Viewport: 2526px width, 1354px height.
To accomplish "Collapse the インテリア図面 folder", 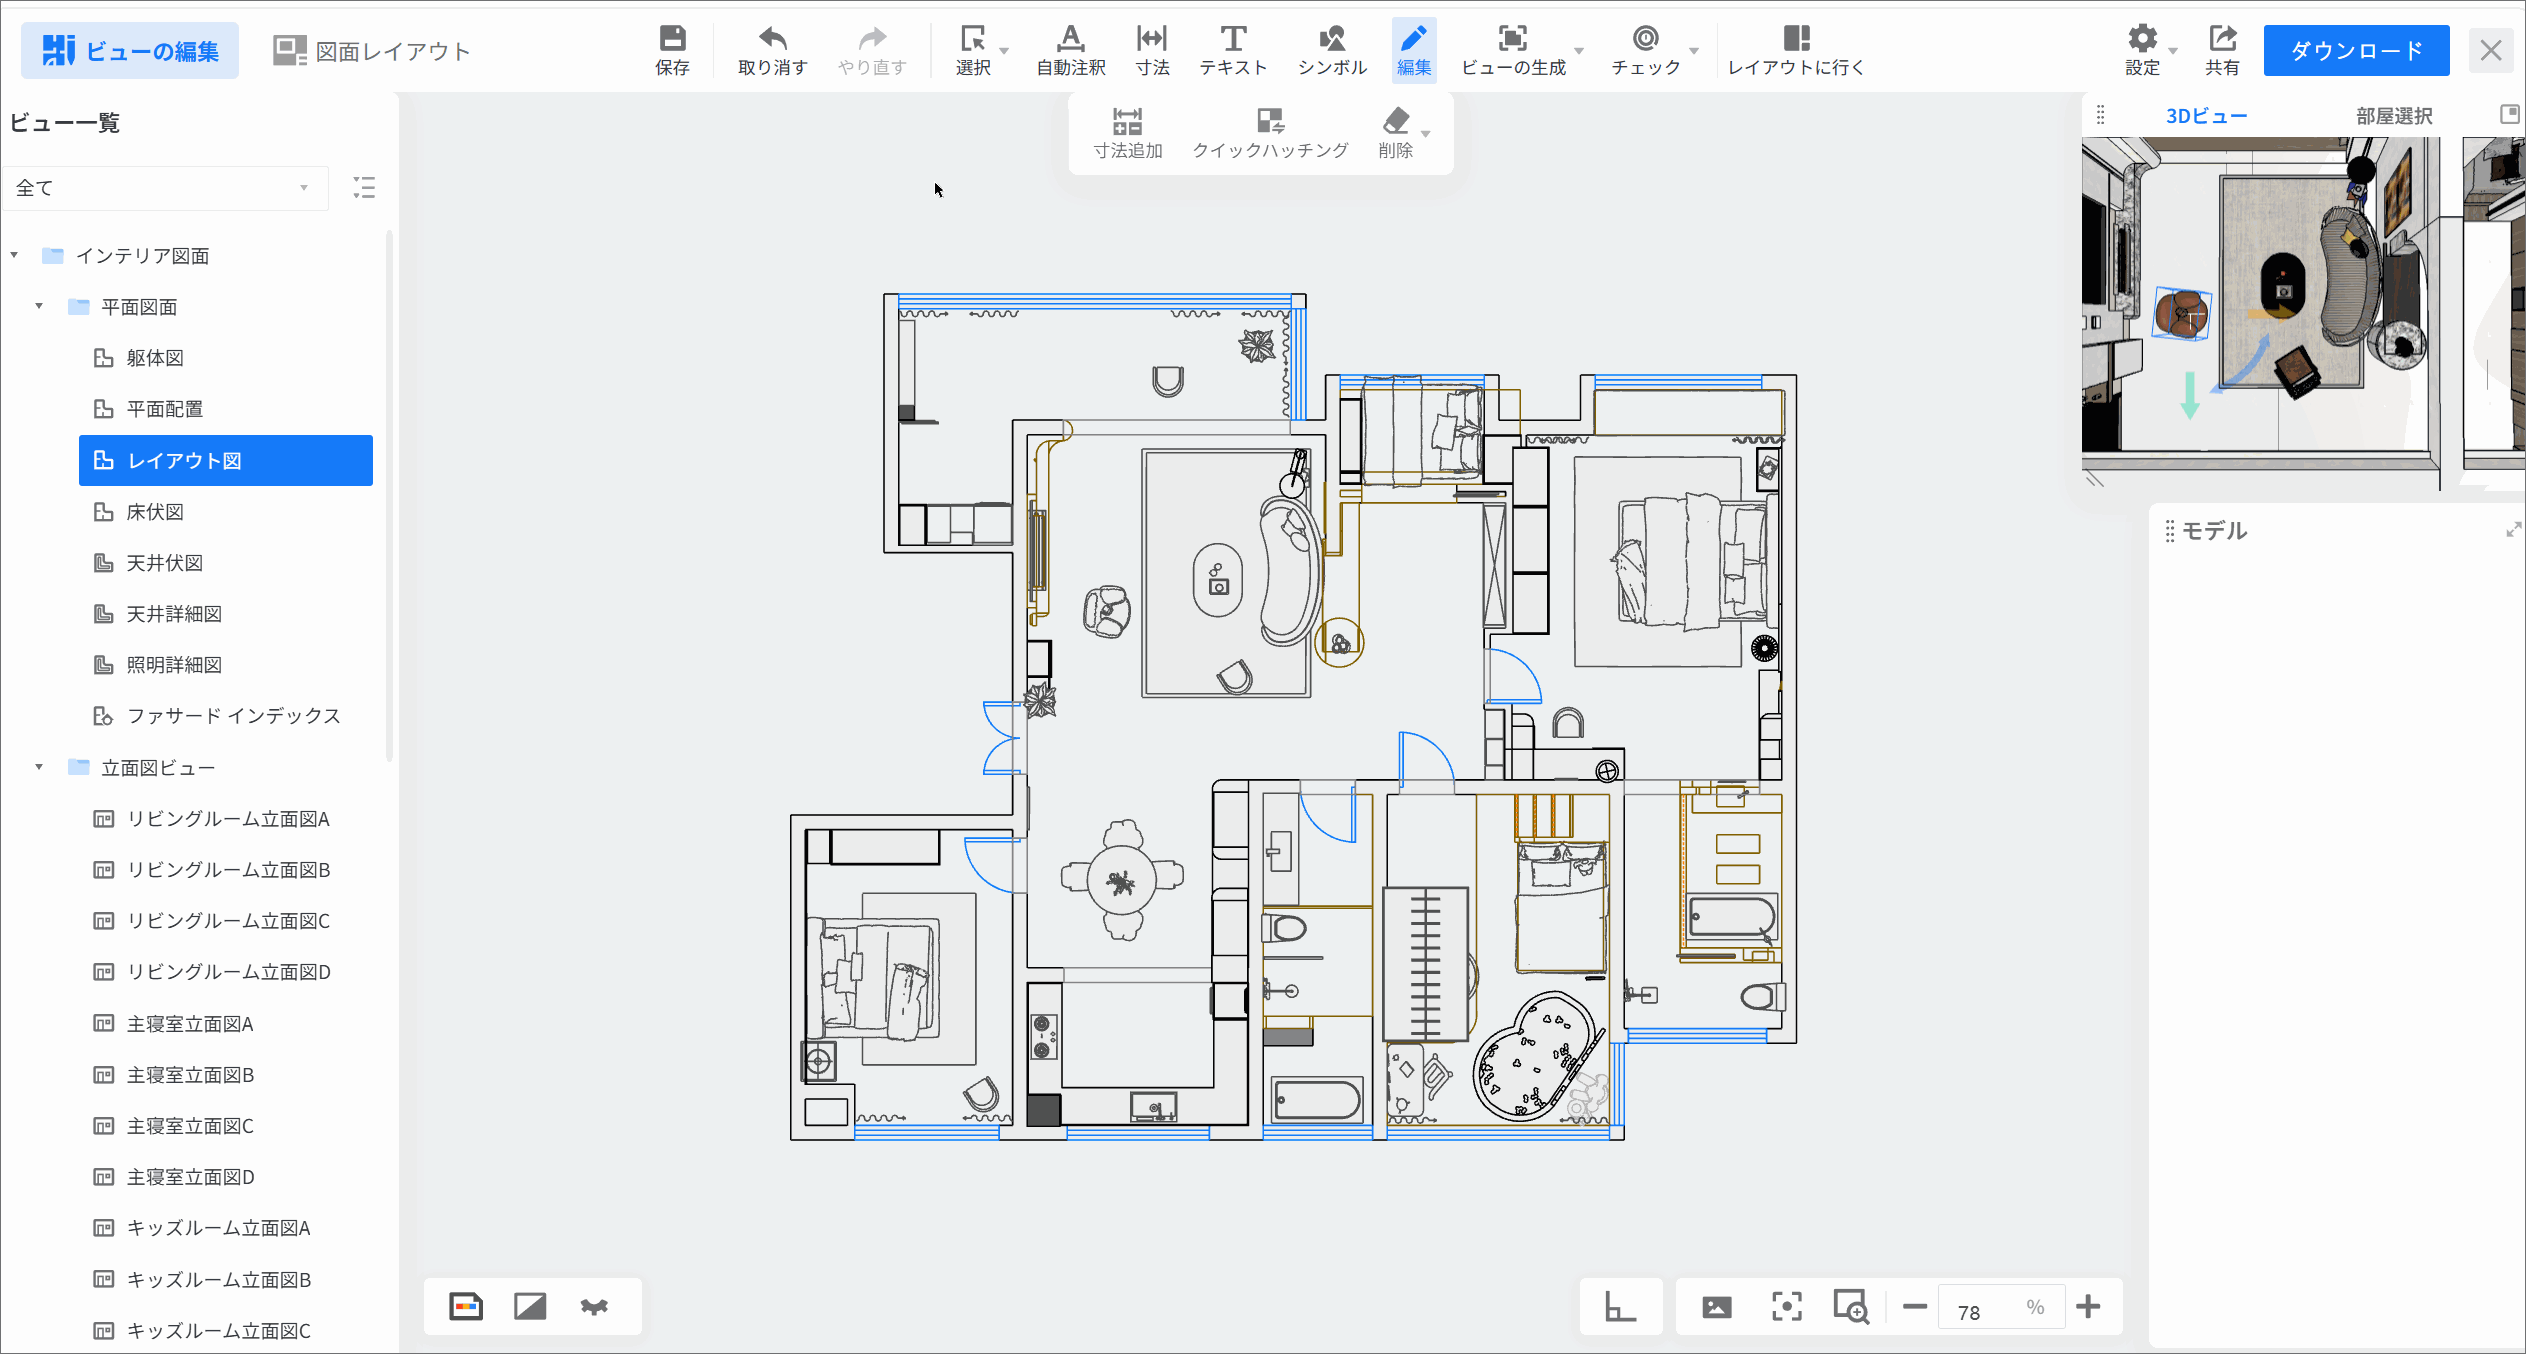I will pos(15,255).
